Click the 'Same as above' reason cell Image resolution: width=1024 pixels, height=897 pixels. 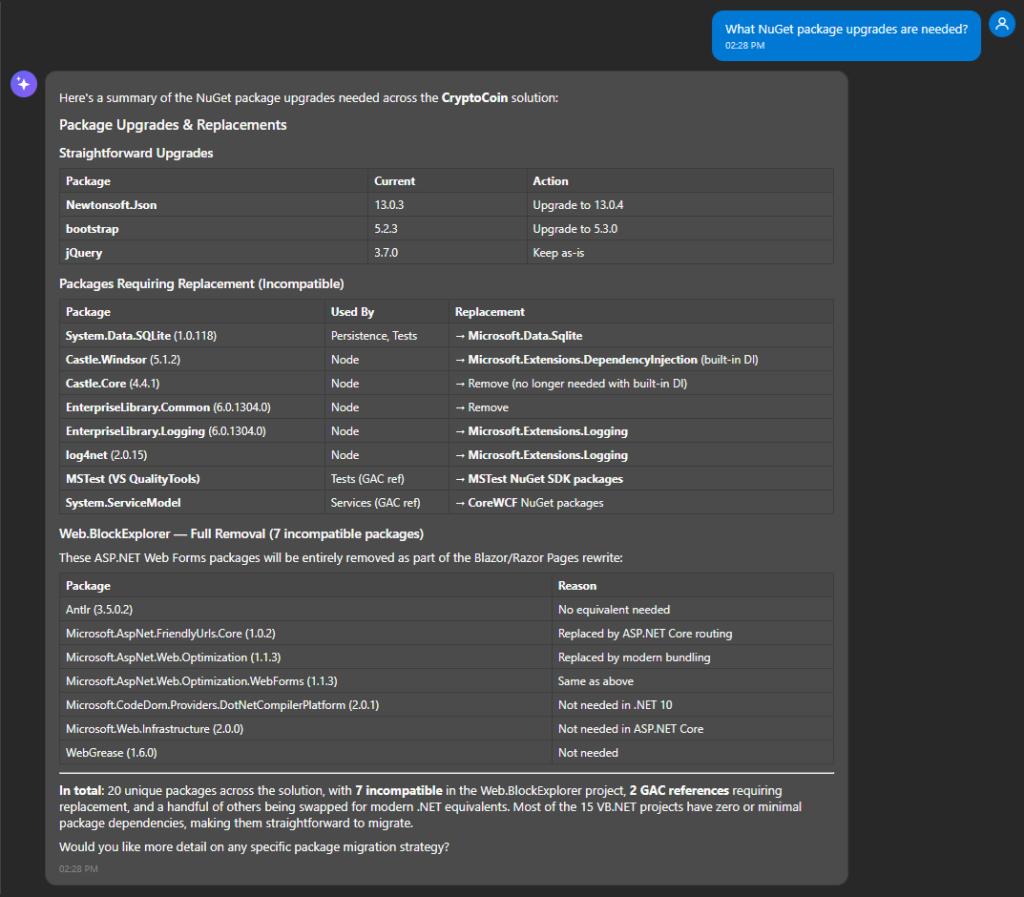pos(693,681)
